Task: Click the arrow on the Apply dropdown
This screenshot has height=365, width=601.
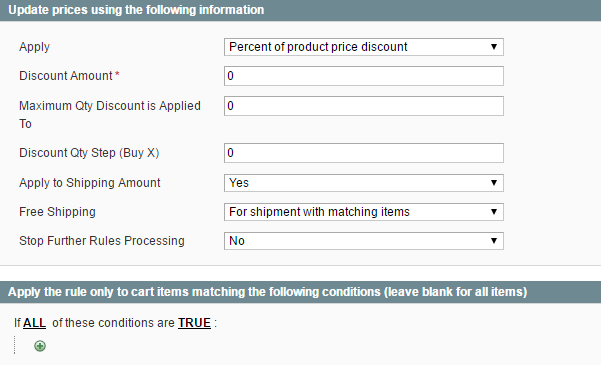Action: pyautogui.click(x=494, y=47)
